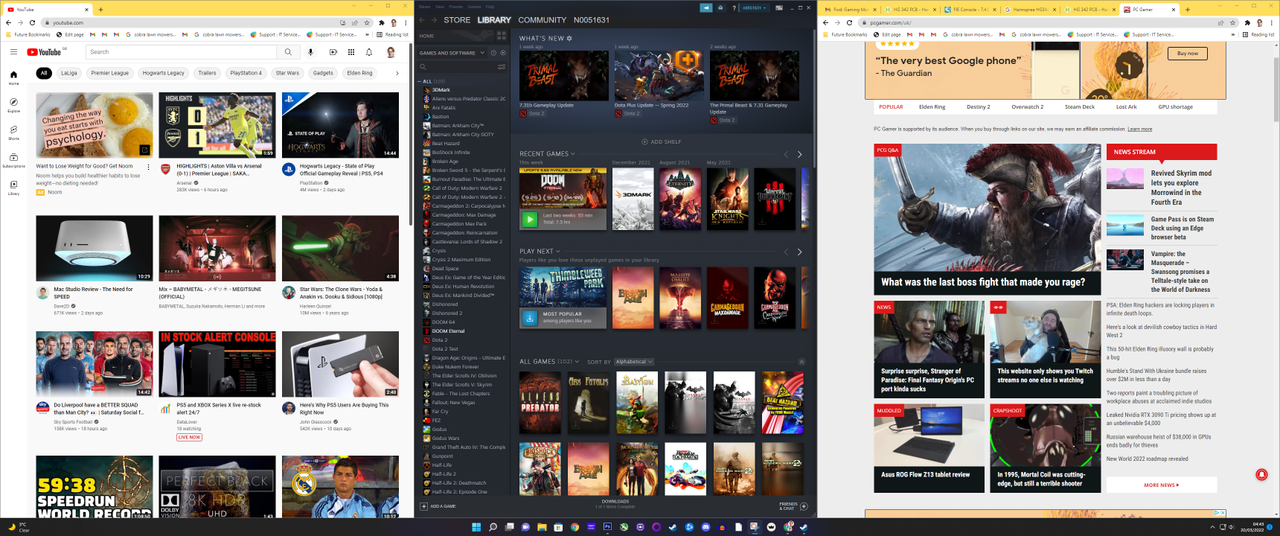Switch Steam to Big Picture mode
This screenshot has width=1280, height=536.
(x=779, y=8)
